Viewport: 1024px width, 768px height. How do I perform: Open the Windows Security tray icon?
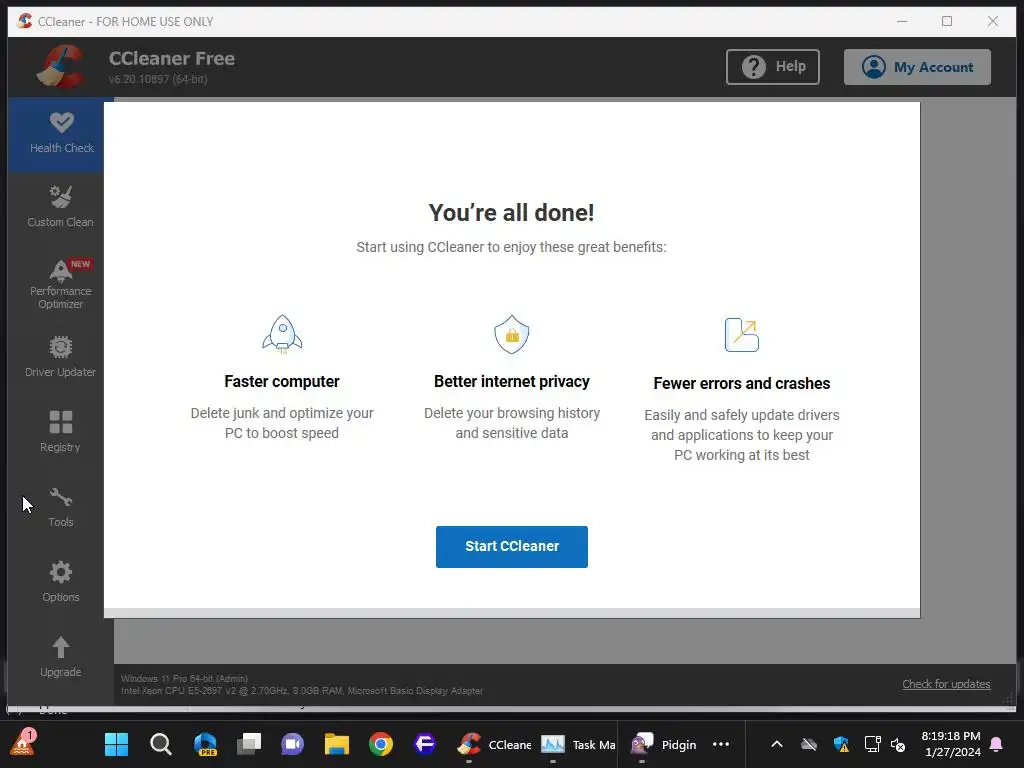pyautogui.click(x=841, y=744)
